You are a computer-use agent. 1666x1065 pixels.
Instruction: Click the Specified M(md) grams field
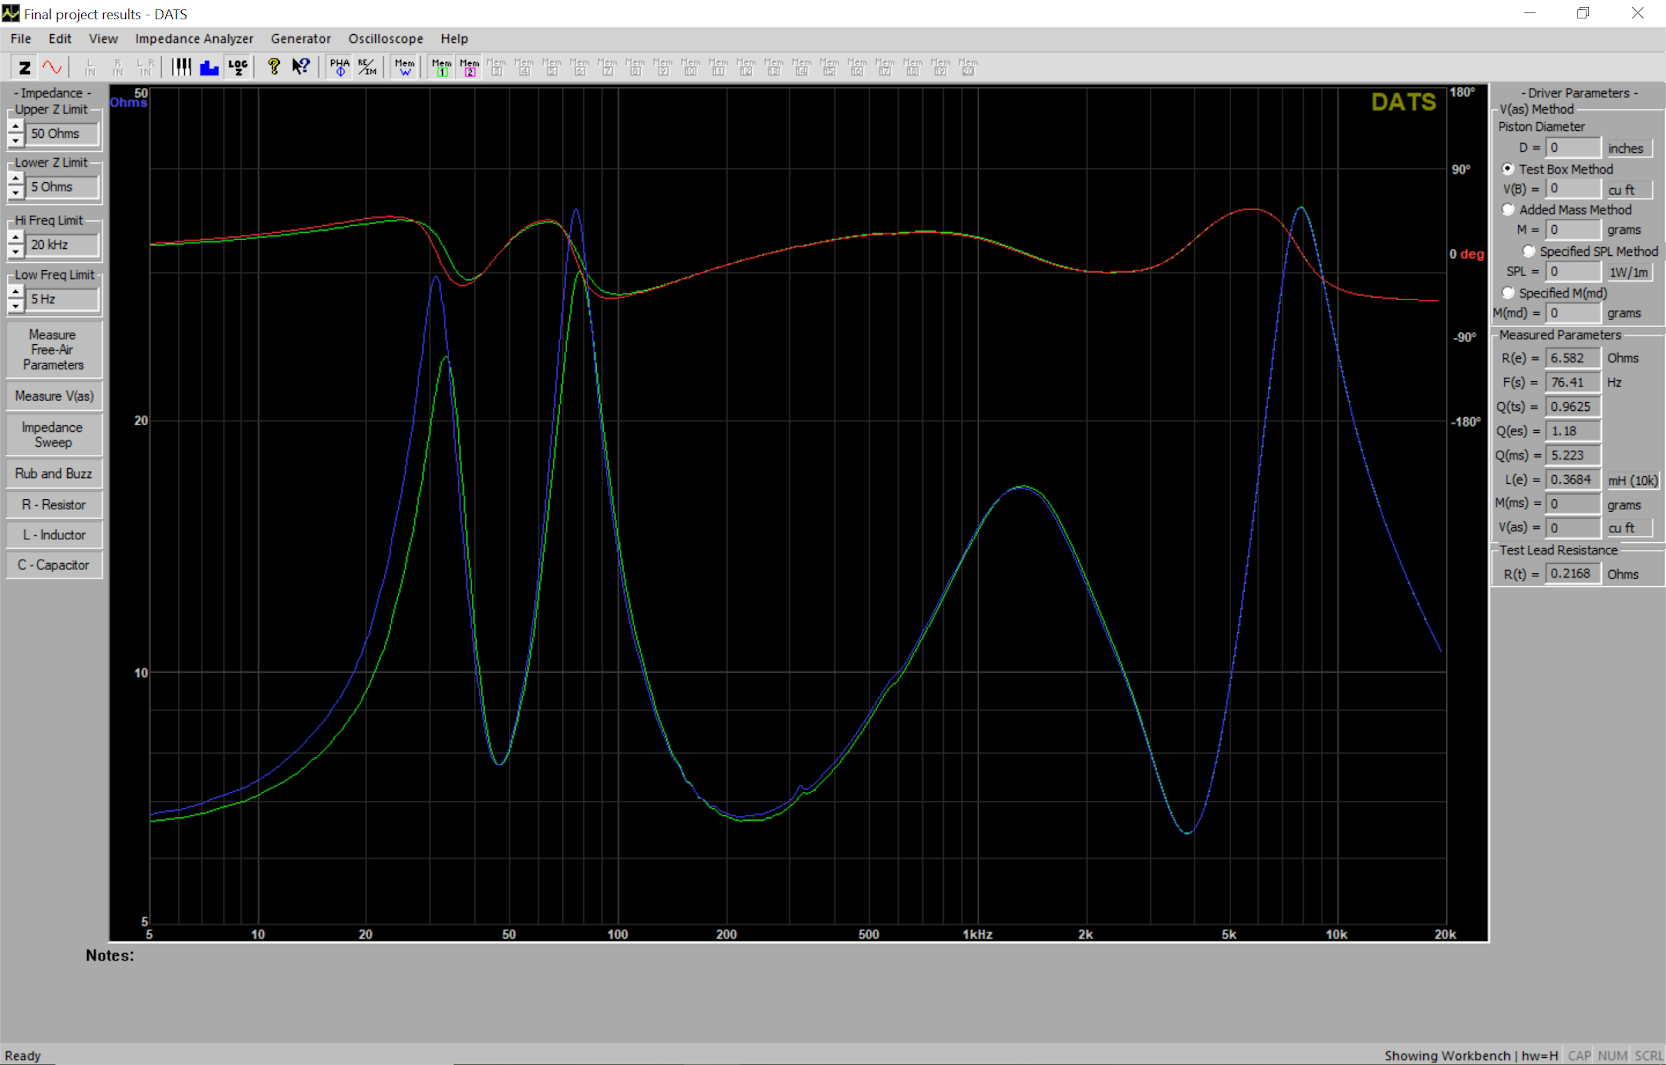(1573, 313)
